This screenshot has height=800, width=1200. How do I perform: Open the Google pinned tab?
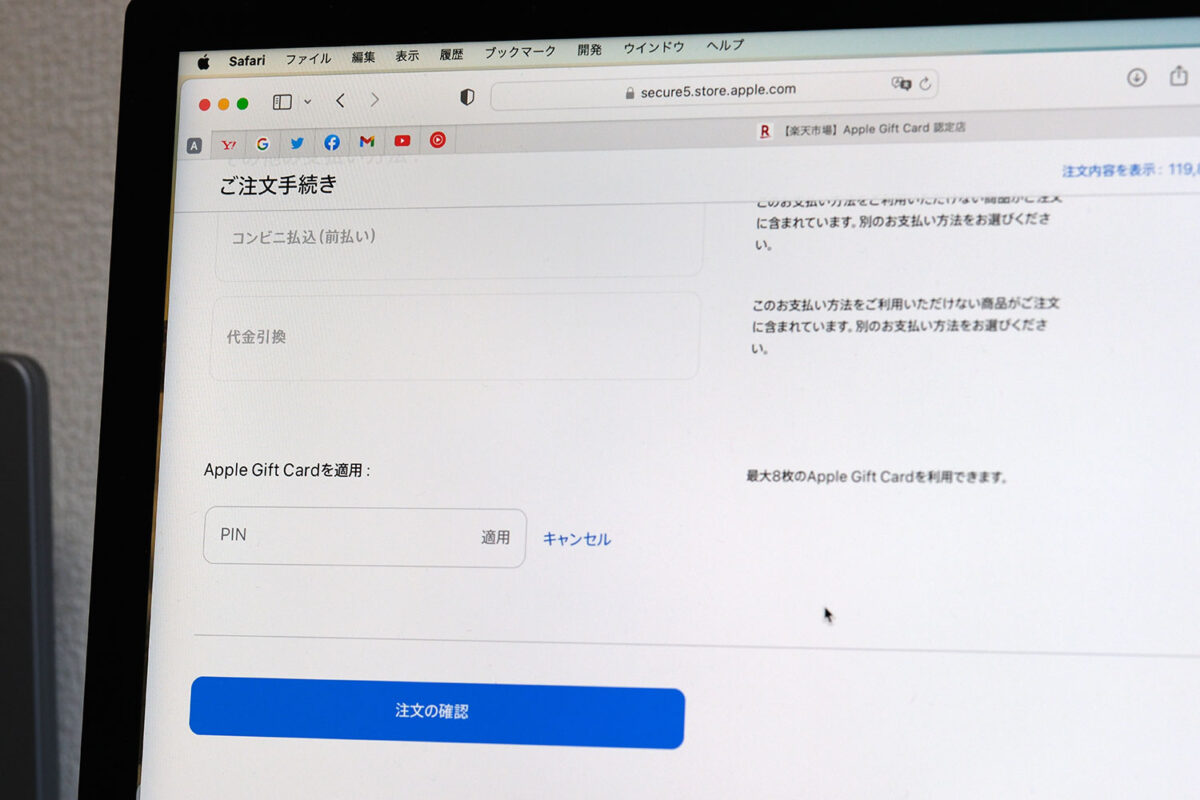click(262, 143)
